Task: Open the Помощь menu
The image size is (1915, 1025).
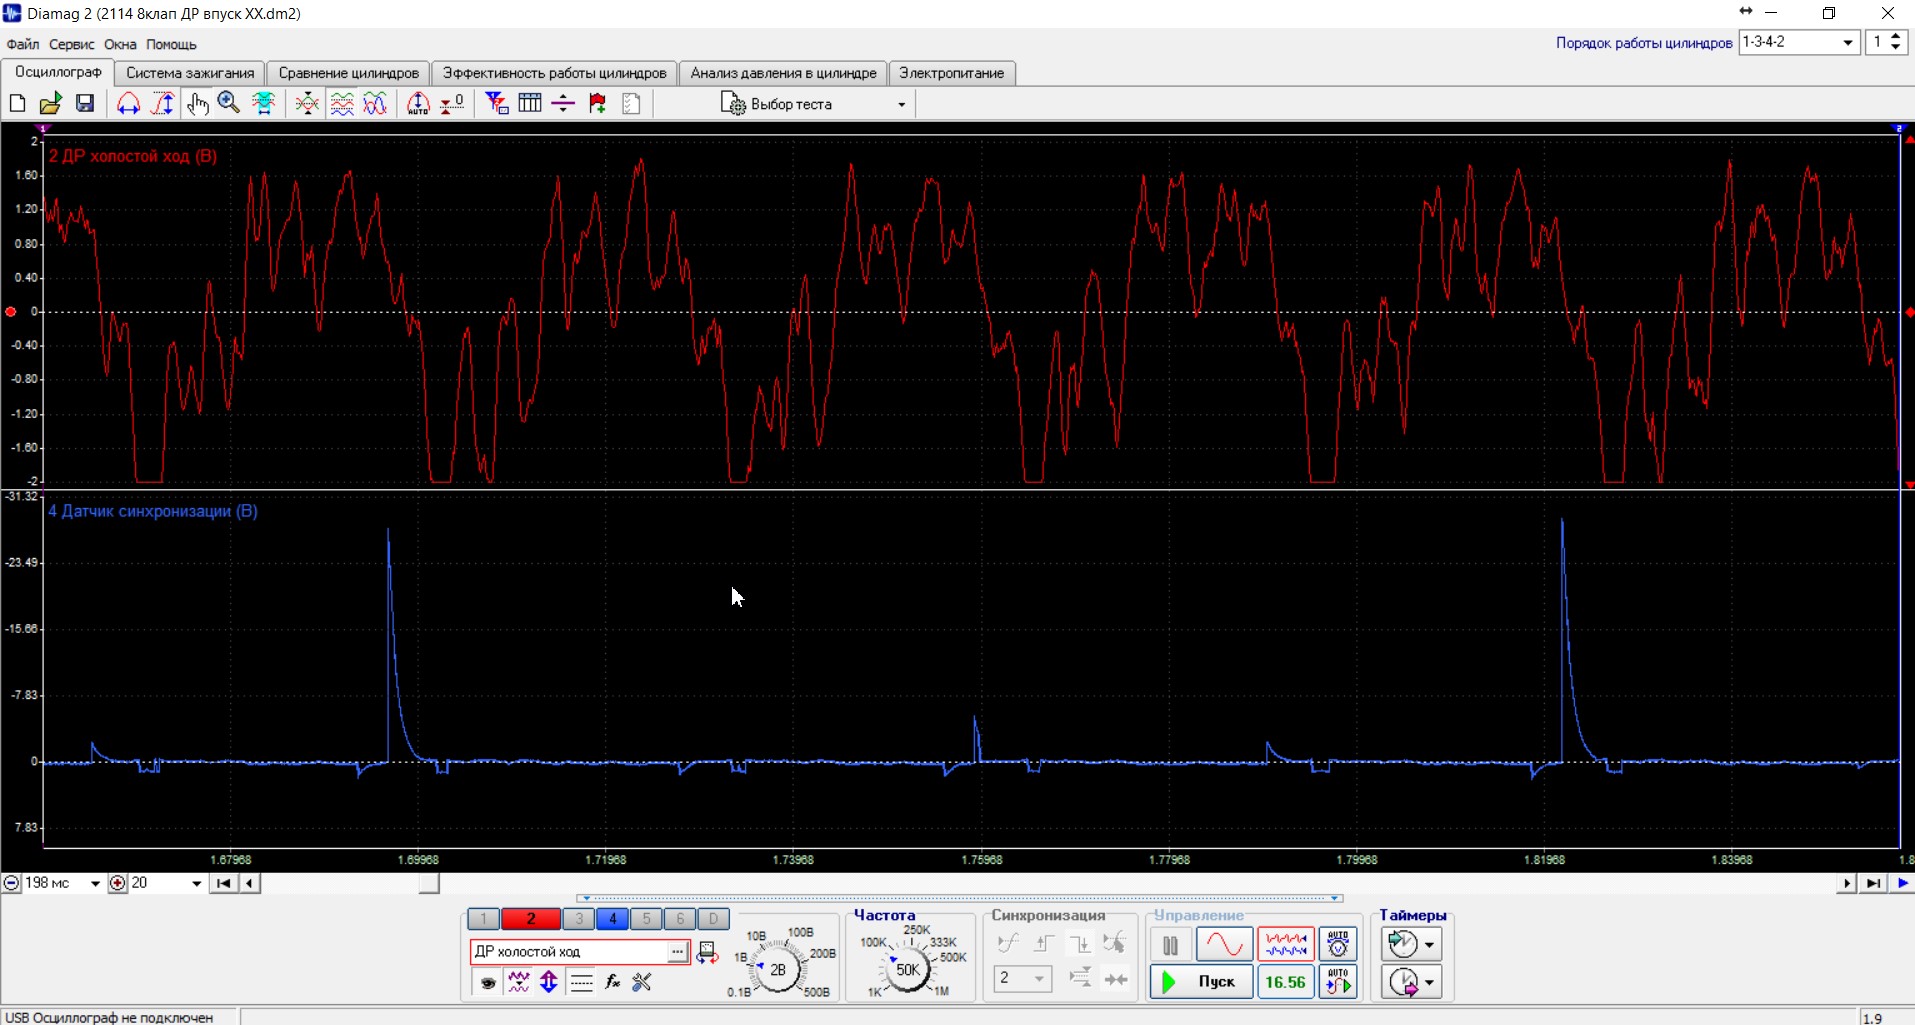Action: pyautogui.click(x=171, y=44)
